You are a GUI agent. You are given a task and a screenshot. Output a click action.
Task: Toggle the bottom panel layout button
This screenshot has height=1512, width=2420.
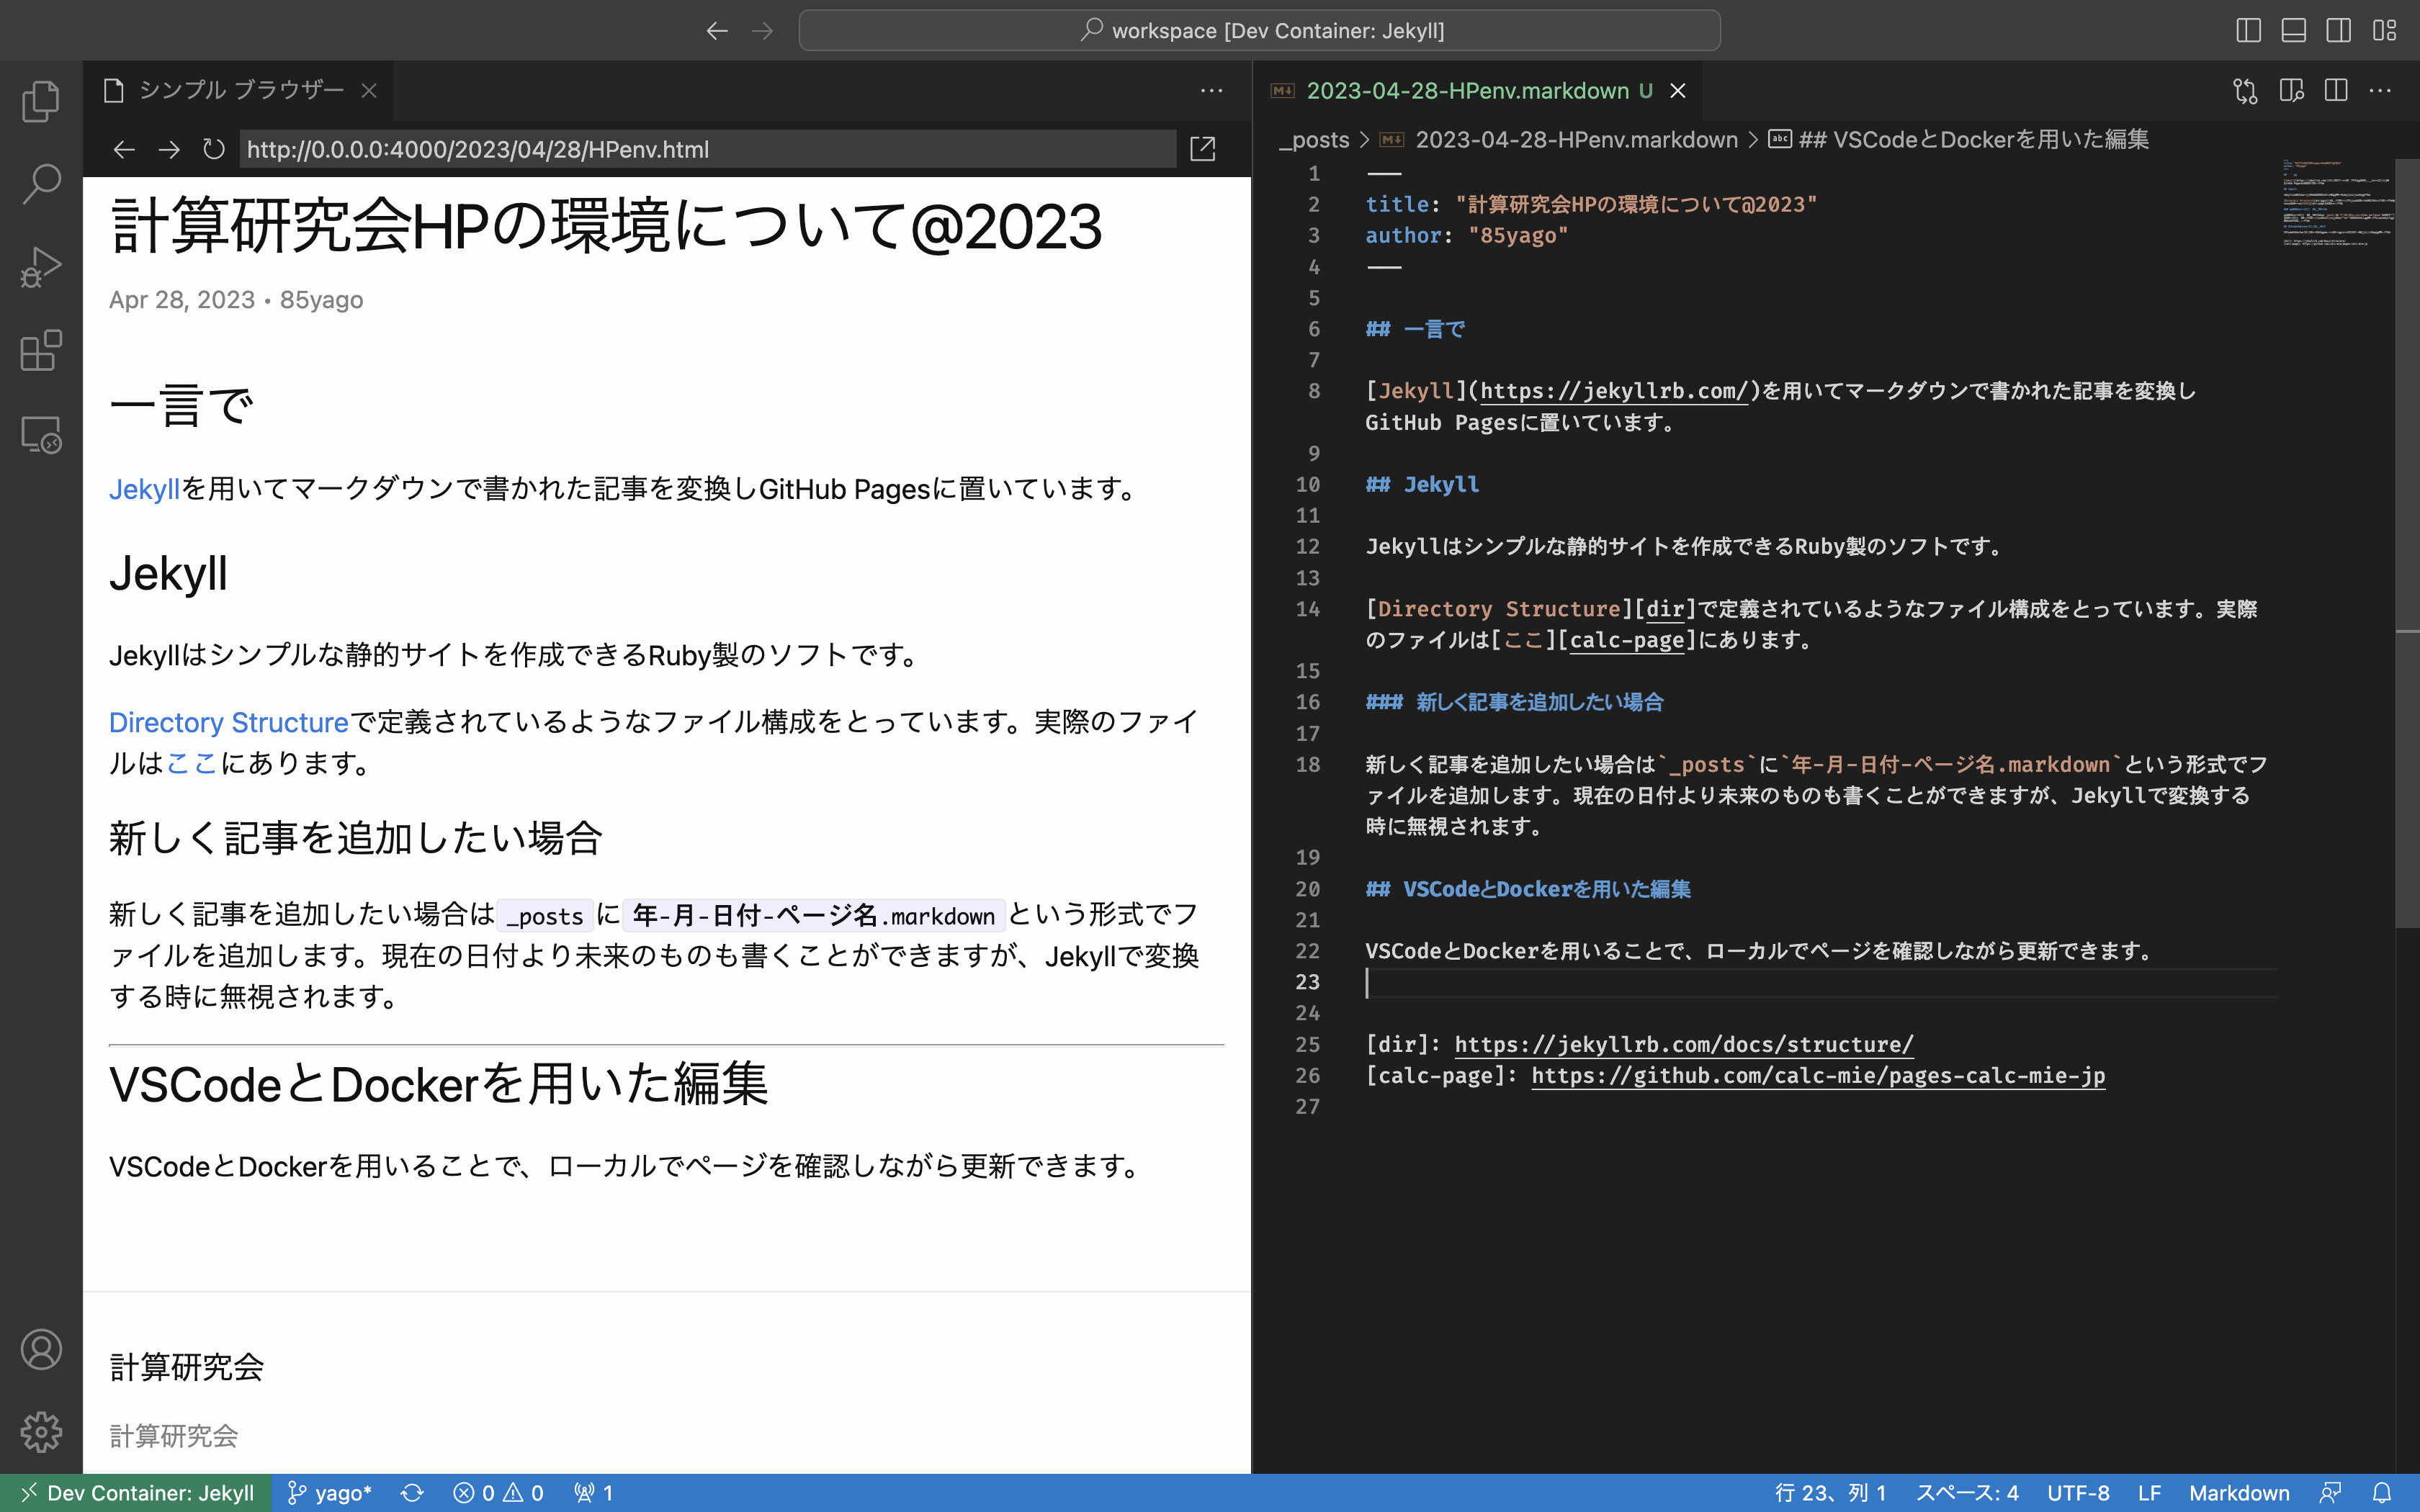tap(2293, 31)
